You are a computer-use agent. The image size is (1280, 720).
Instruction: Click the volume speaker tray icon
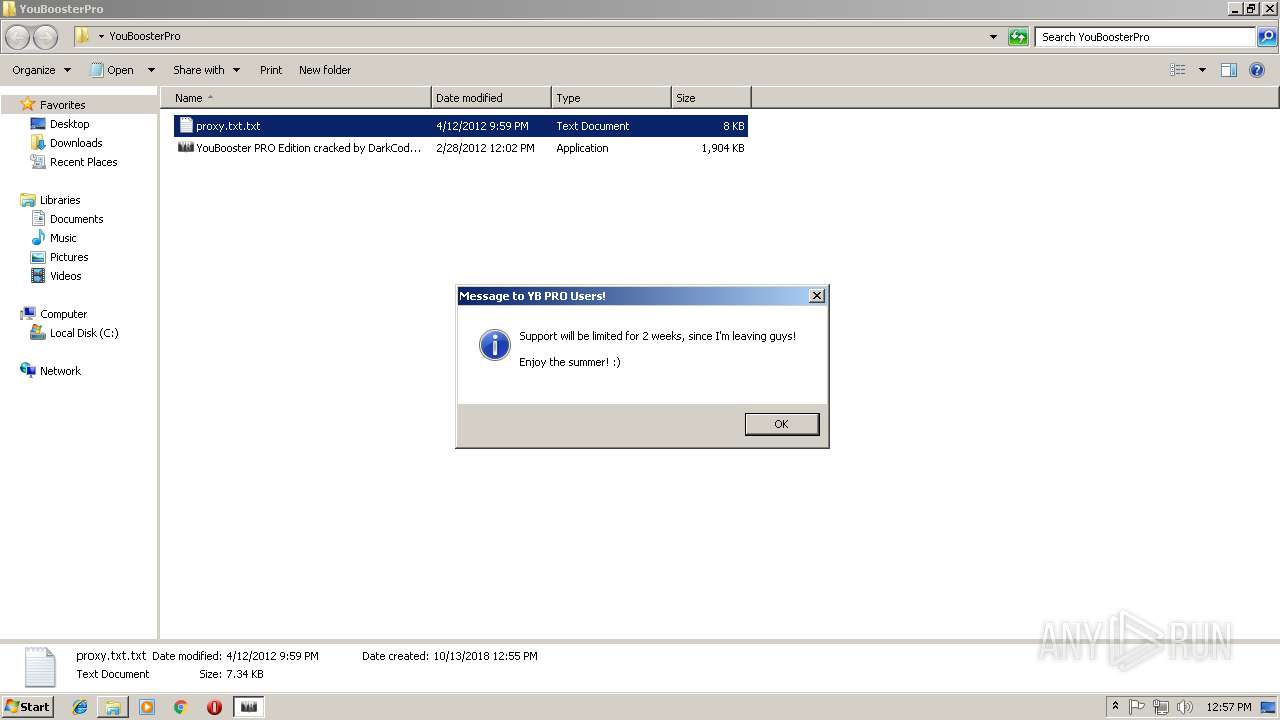pyautogui.click(x=1185, y=707)
